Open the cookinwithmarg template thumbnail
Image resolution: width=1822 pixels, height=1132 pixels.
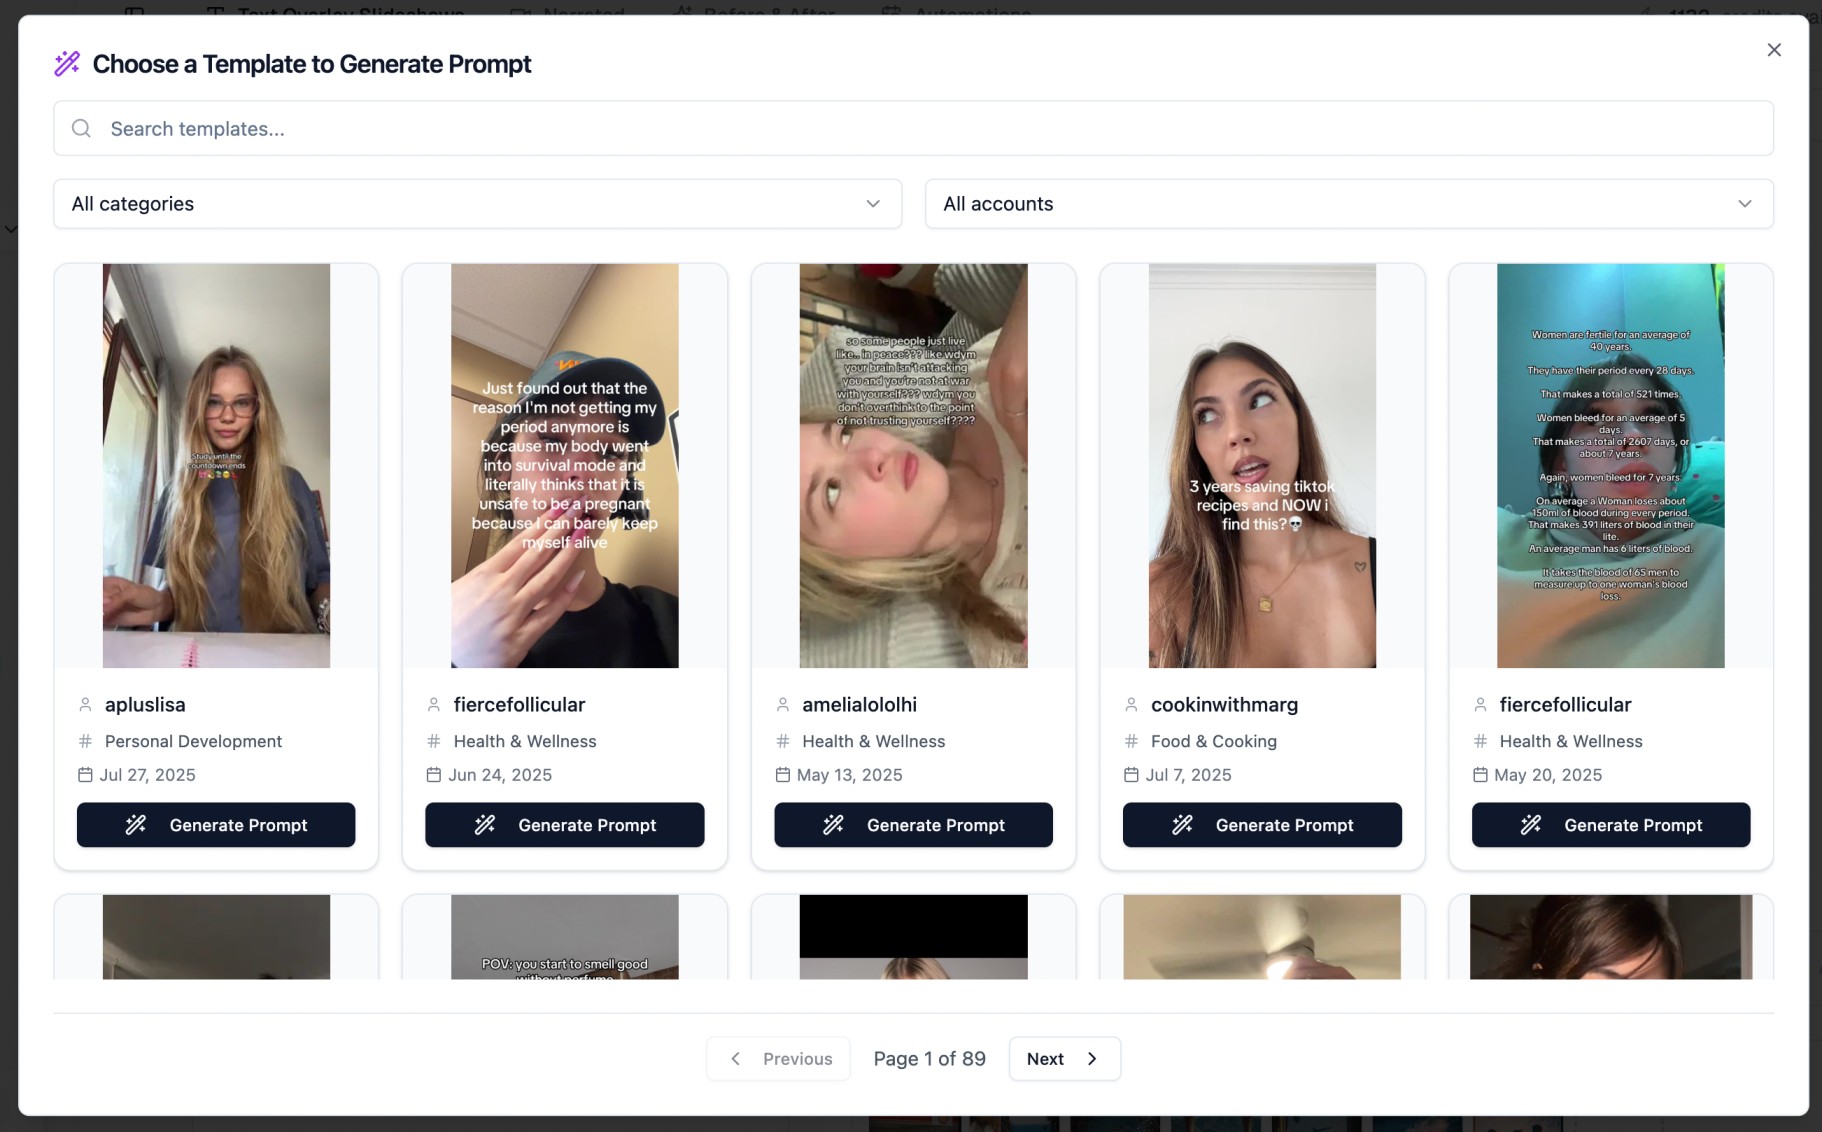point(1262,466)
